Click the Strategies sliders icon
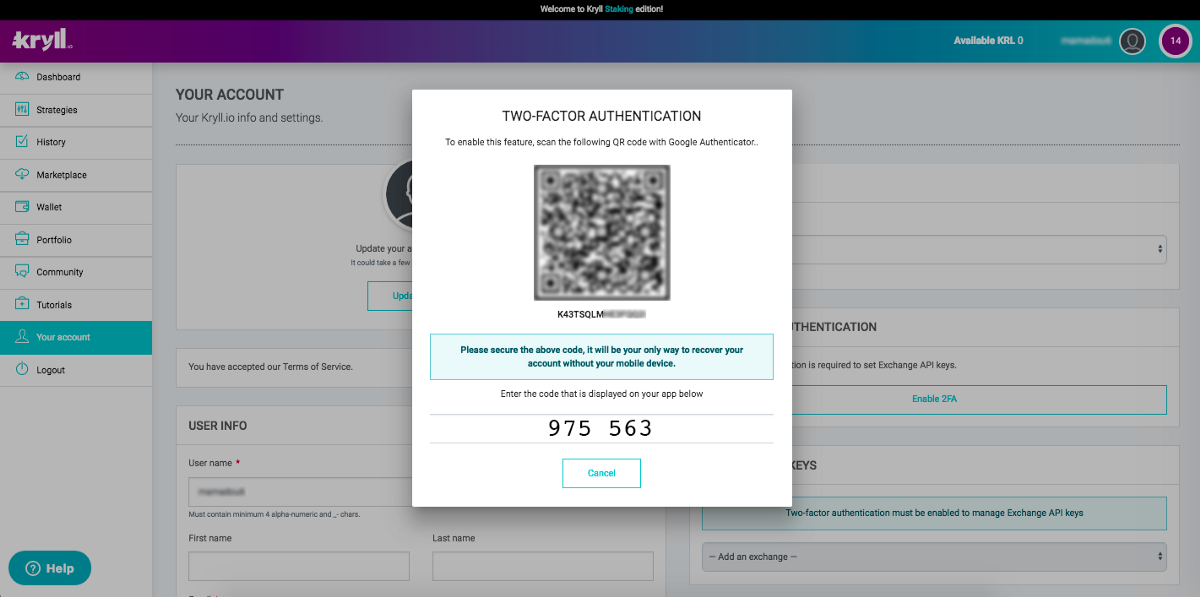Image resolution: width=1200 pixels, height=597 pixels. pos(22,110)
